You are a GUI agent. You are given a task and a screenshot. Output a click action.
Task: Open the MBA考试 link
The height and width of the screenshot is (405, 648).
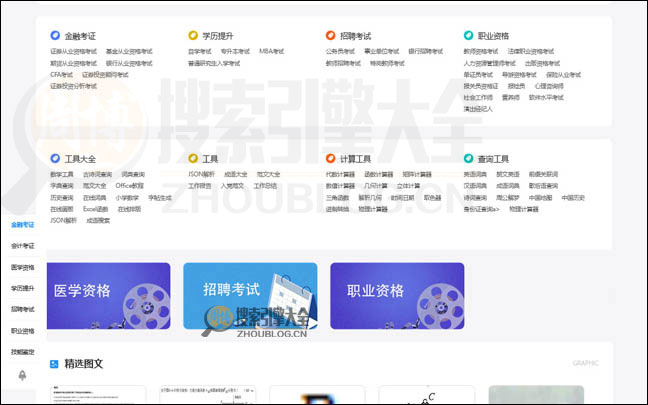point(272,52)
